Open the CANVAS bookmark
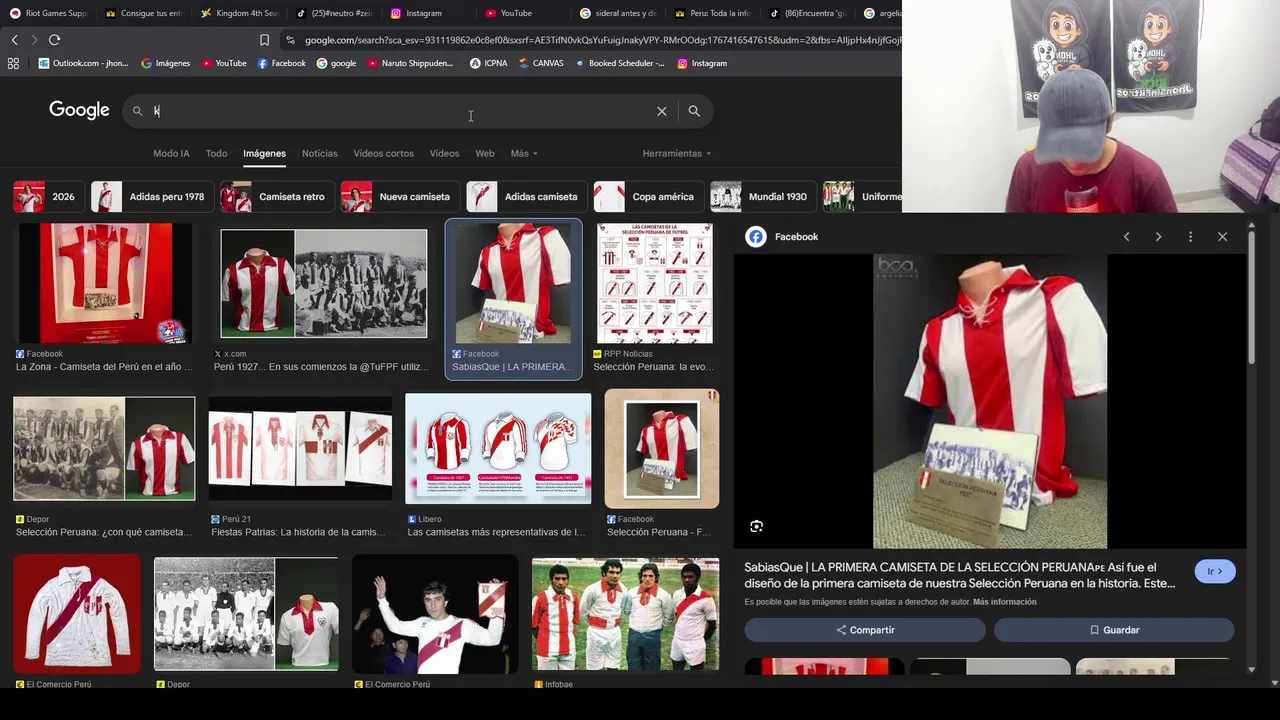This screenshot has width=1280, height=720. [541, 63]
